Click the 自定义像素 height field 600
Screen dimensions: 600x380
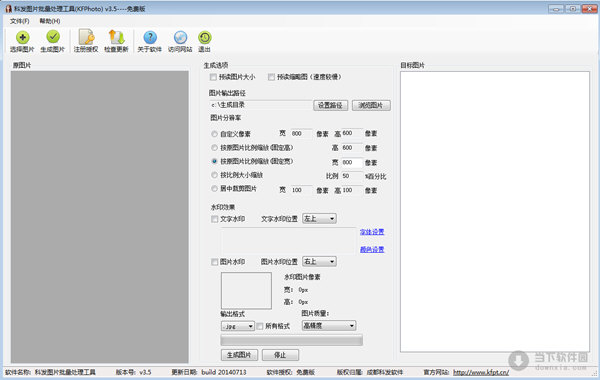(352, 133)
